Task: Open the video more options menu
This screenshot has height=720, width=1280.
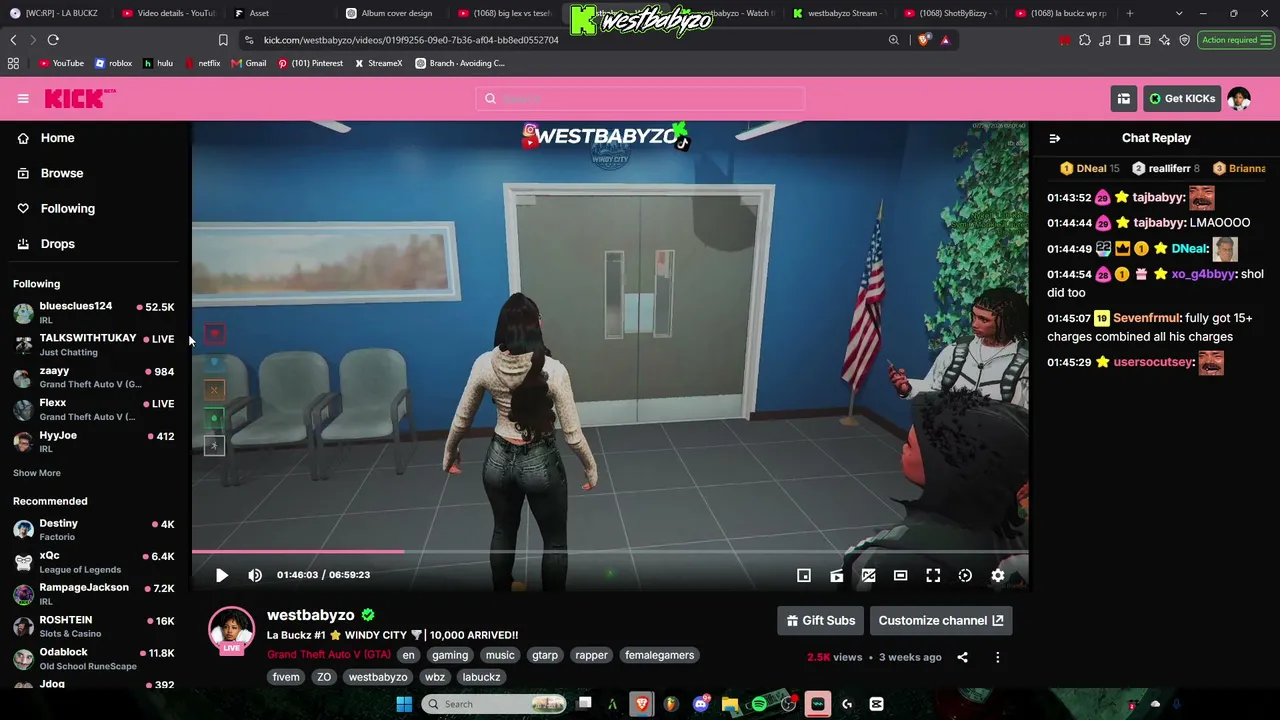Action: click(997, 657)
